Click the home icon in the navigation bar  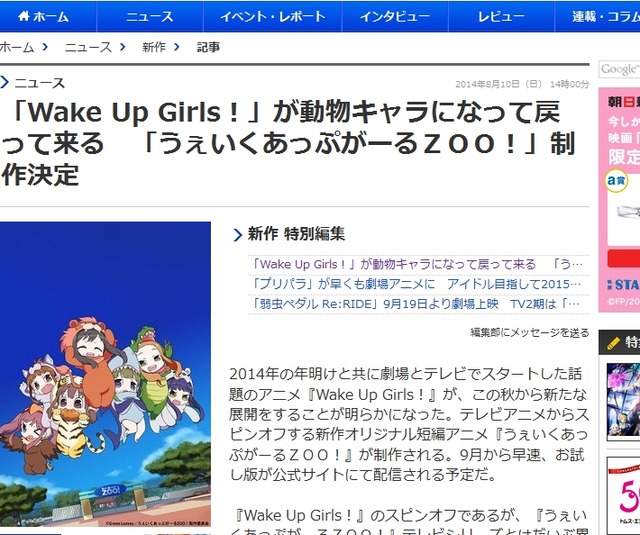[24, 16]
